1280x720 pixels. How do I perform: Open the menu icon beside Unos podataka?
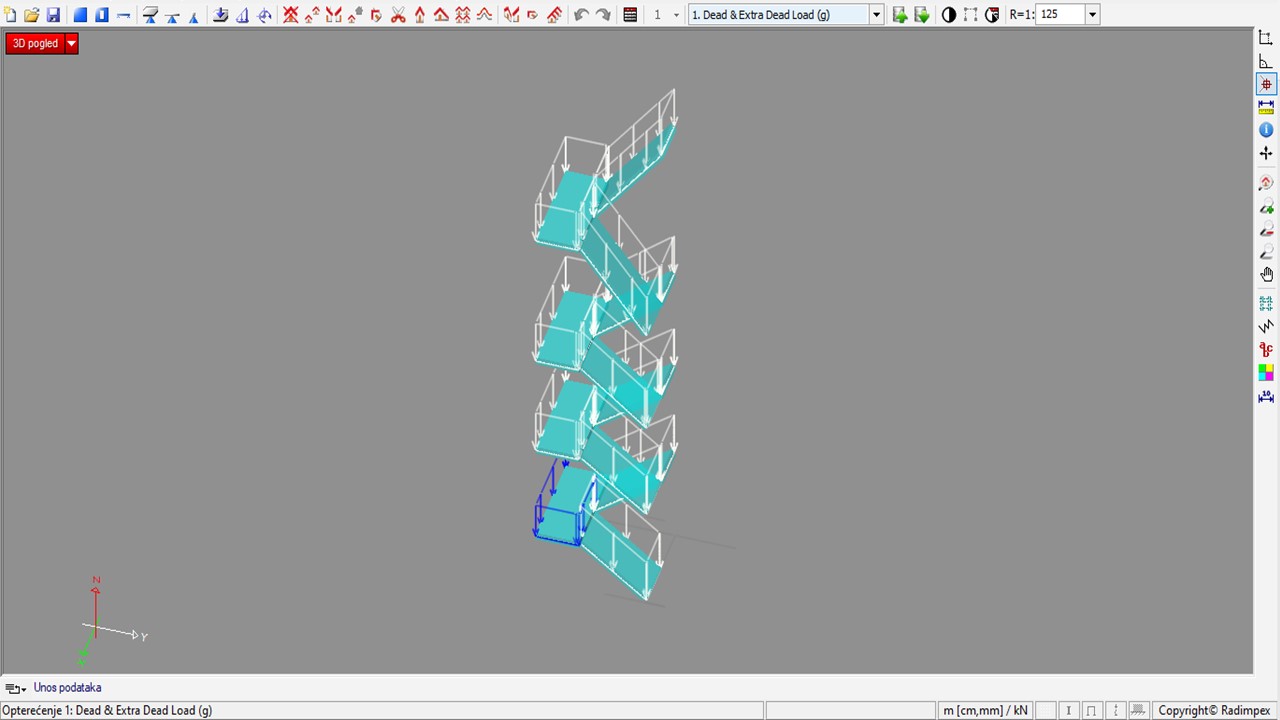(15, 688)
